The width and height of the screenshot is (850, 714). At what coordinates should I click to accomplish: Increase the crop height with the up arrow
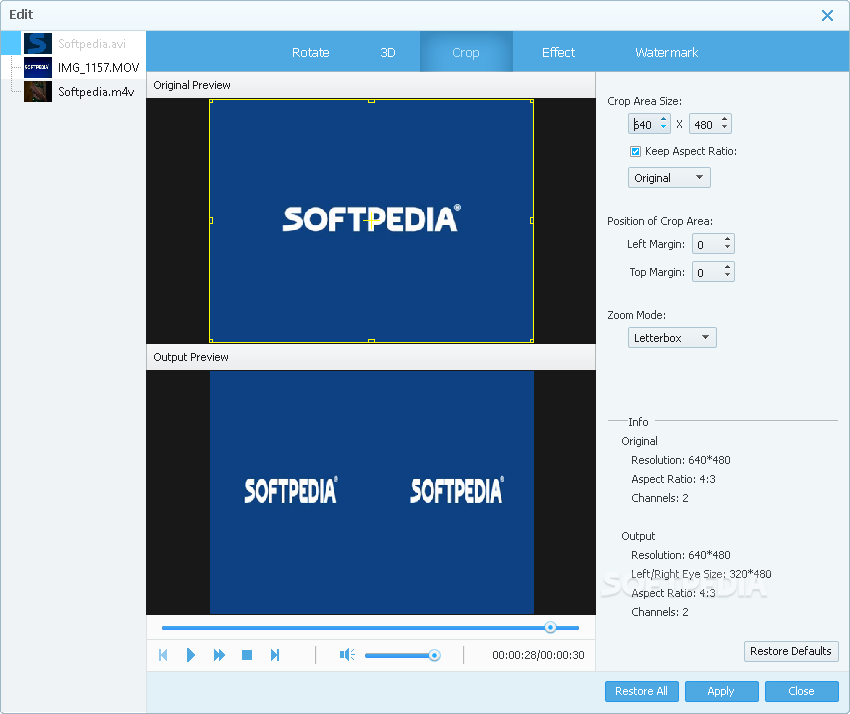724,119
